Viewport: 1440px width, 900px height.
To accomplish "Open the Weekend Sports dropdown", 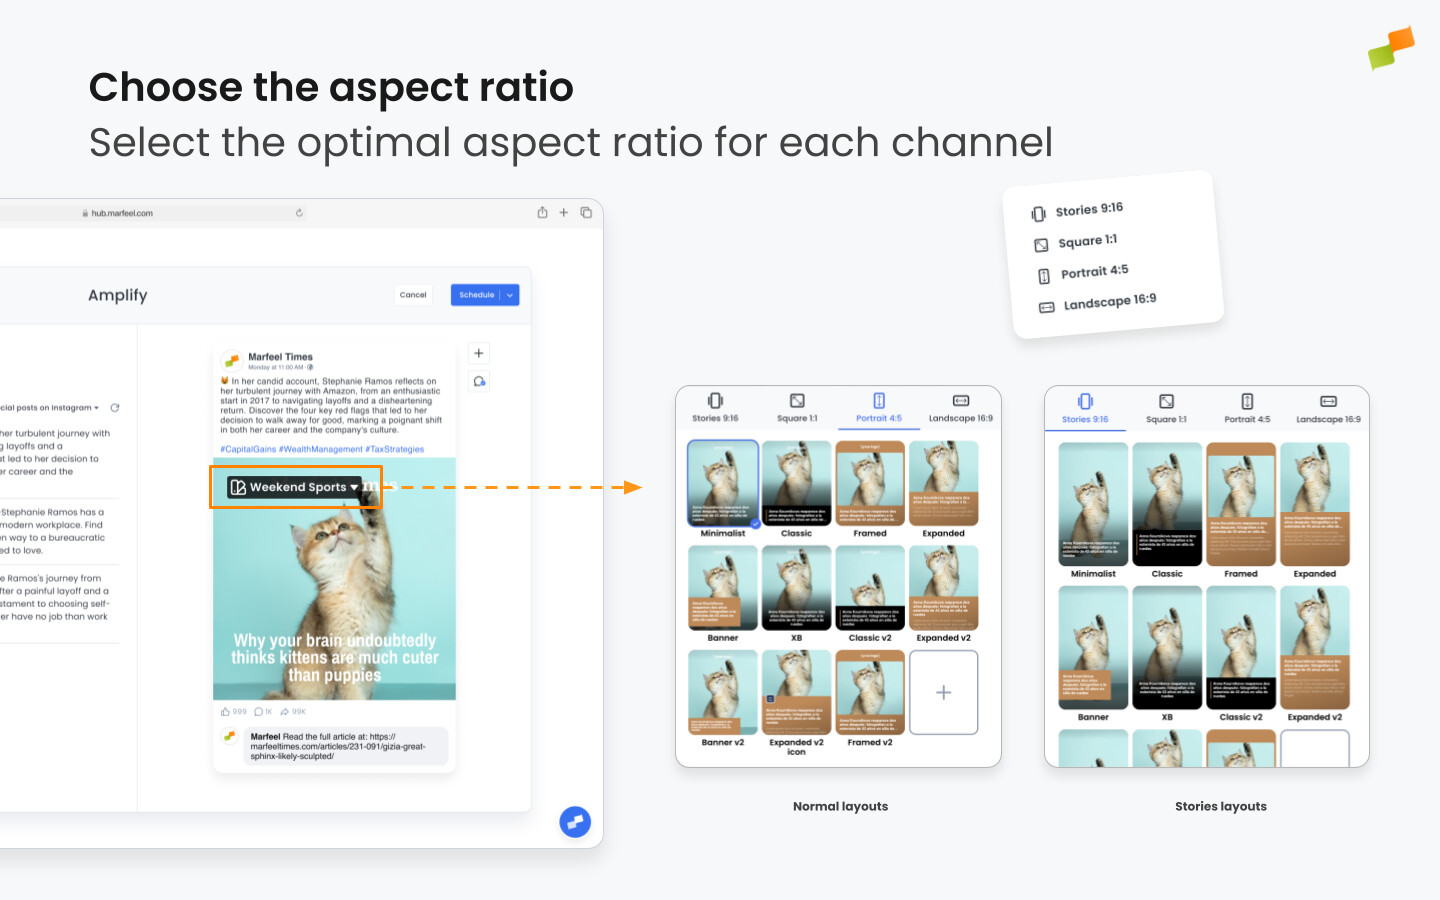I will (295, 487).
